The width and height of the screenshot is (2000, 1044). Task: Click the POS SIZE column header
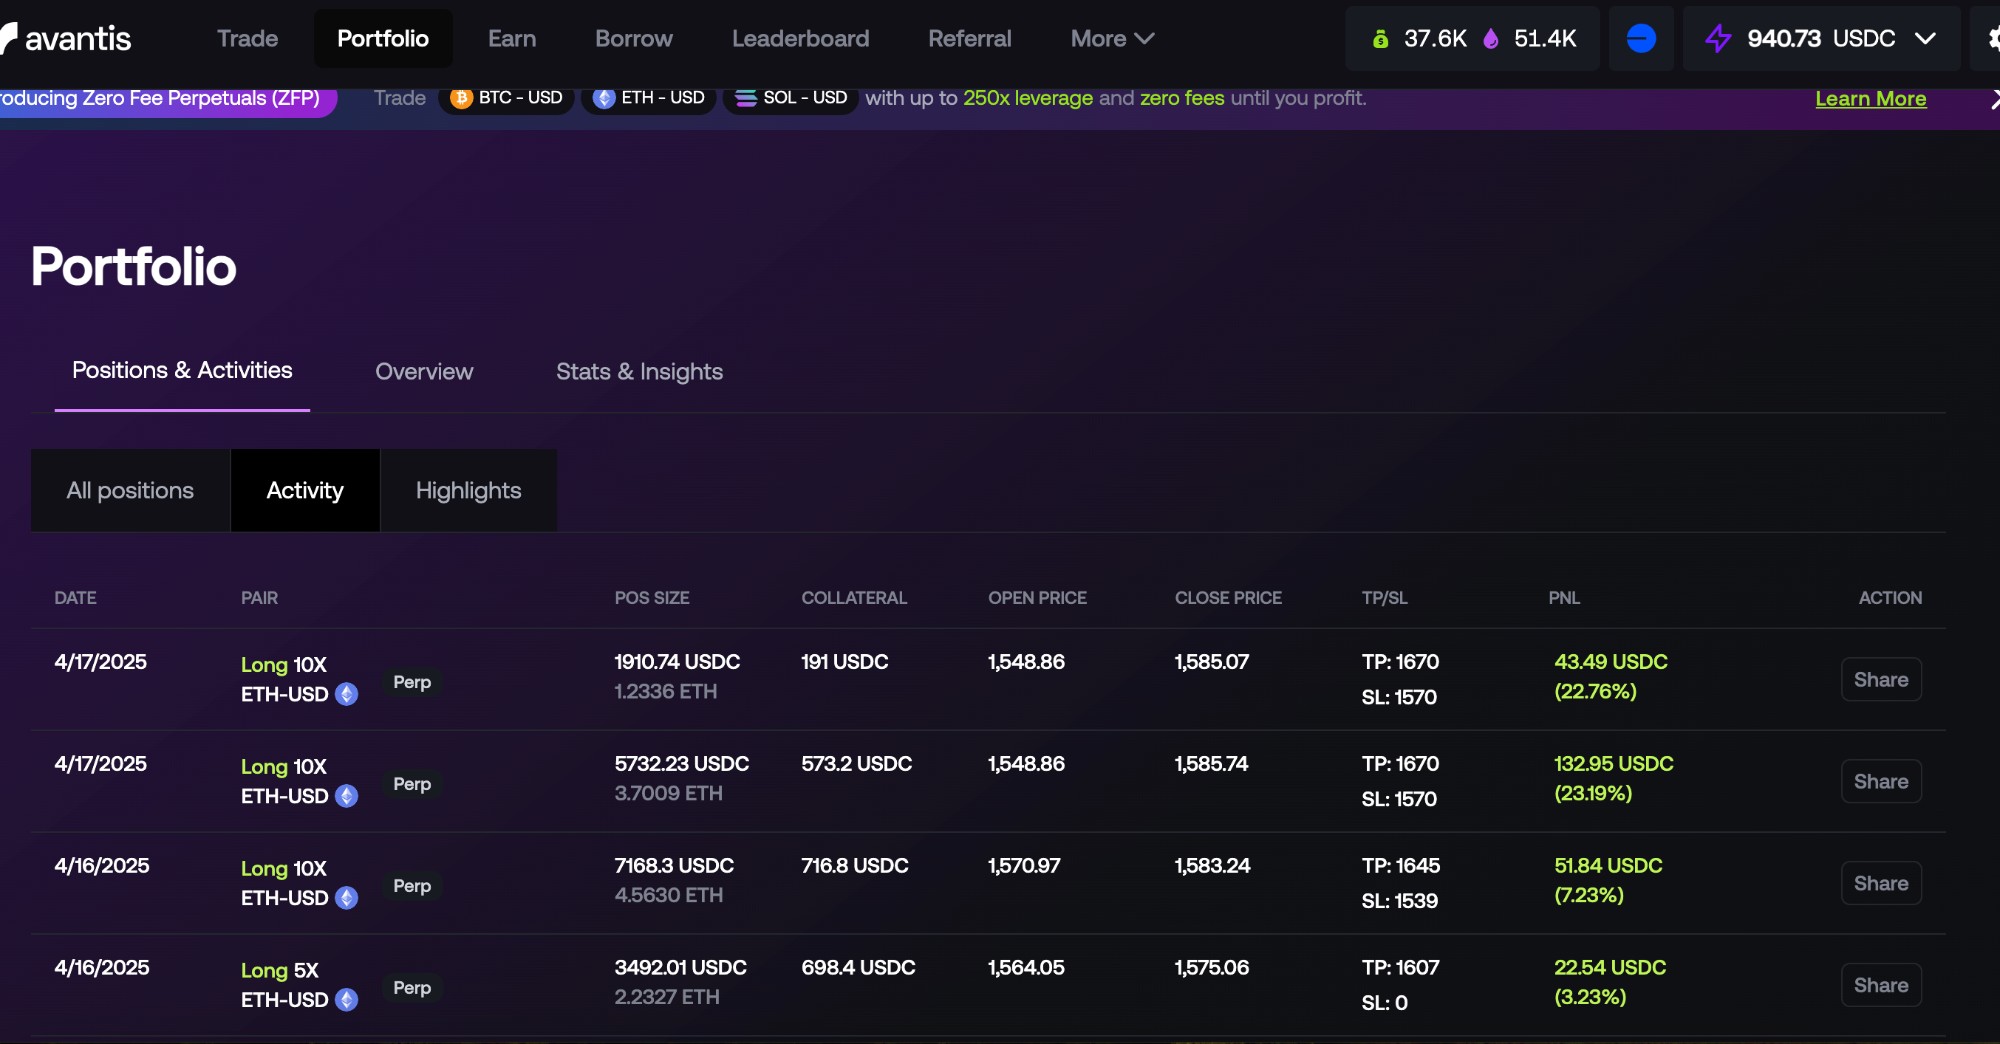(x=652, y=598)
